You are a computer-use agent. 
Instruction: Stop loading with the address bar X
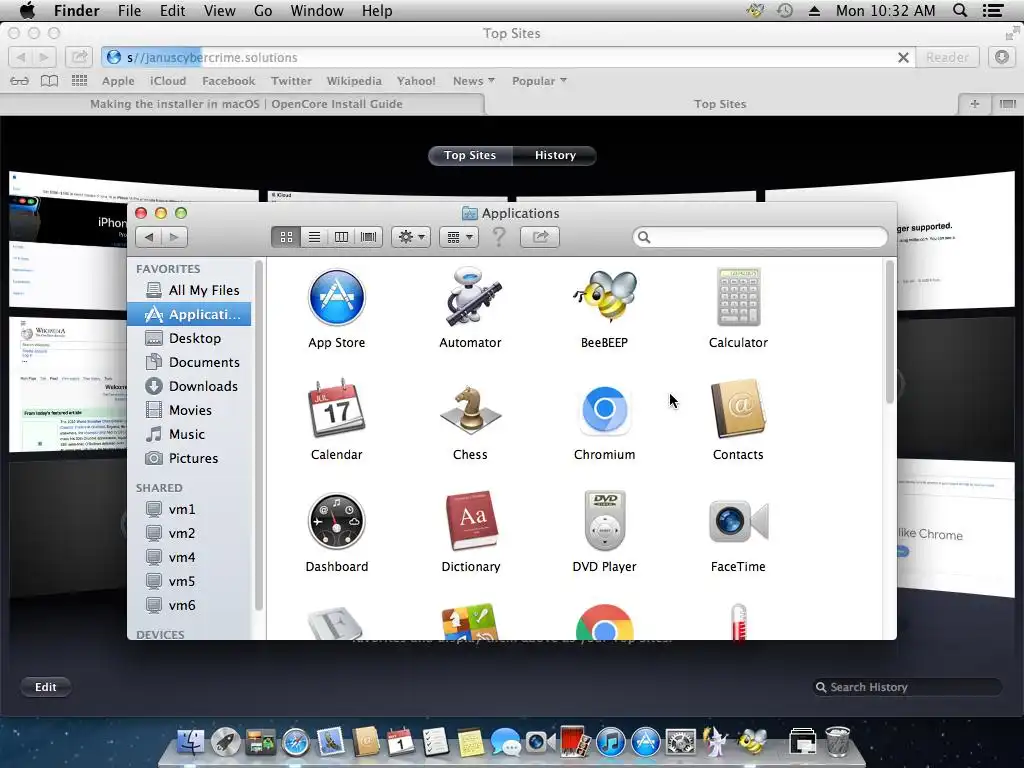coord(903,57)
